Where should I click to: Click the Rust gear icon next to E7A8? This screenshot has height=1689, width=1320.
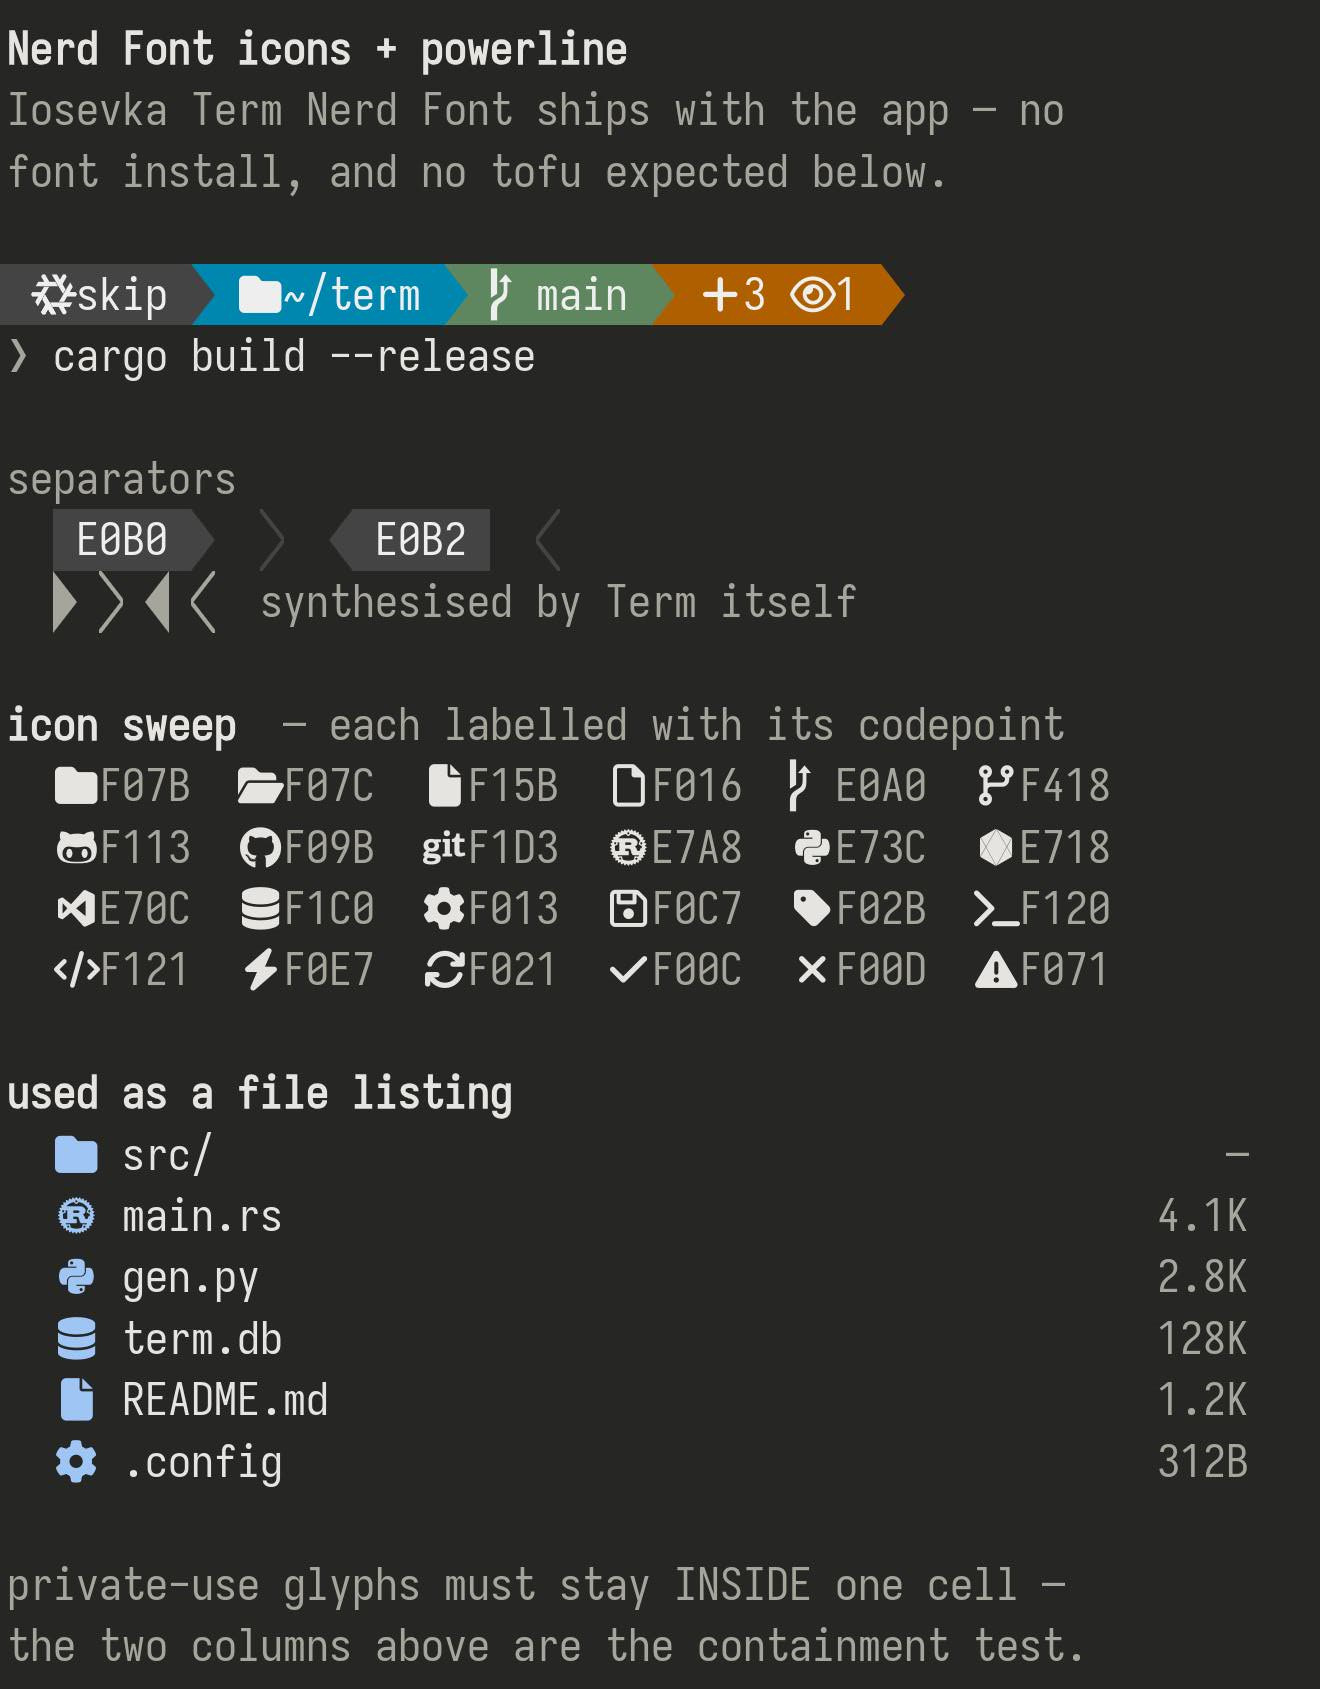pyautogui.click(x=628, y=848)
